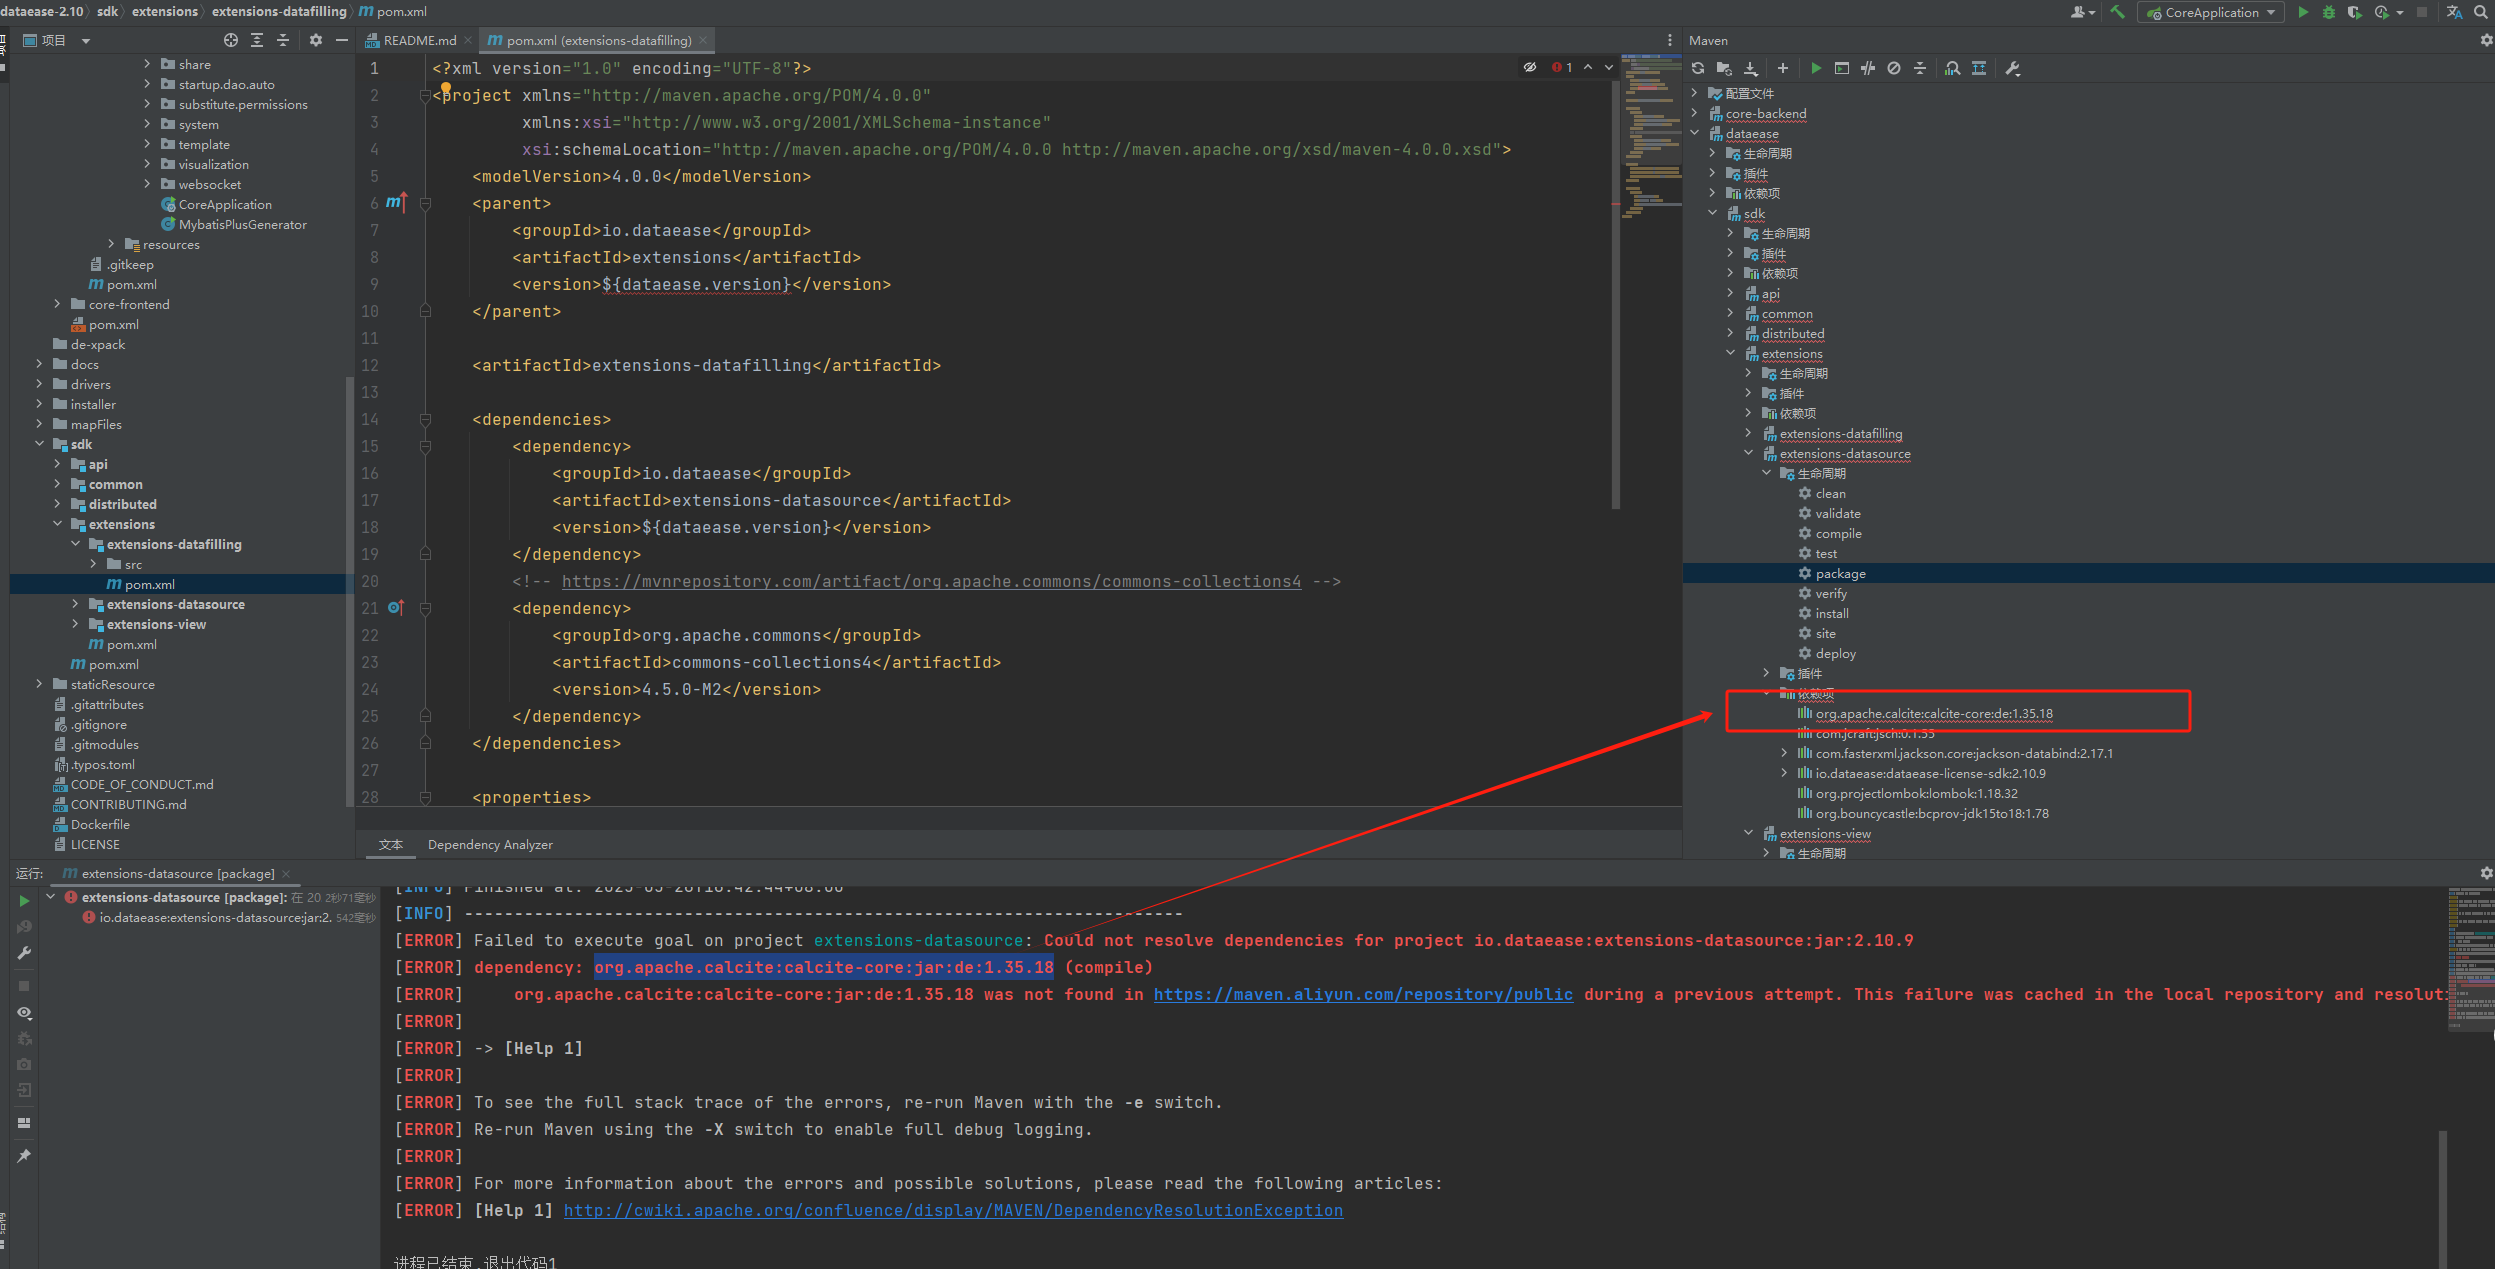
Task: Open DependencyResolutionException help link
Action: (x=953, y=1210)
